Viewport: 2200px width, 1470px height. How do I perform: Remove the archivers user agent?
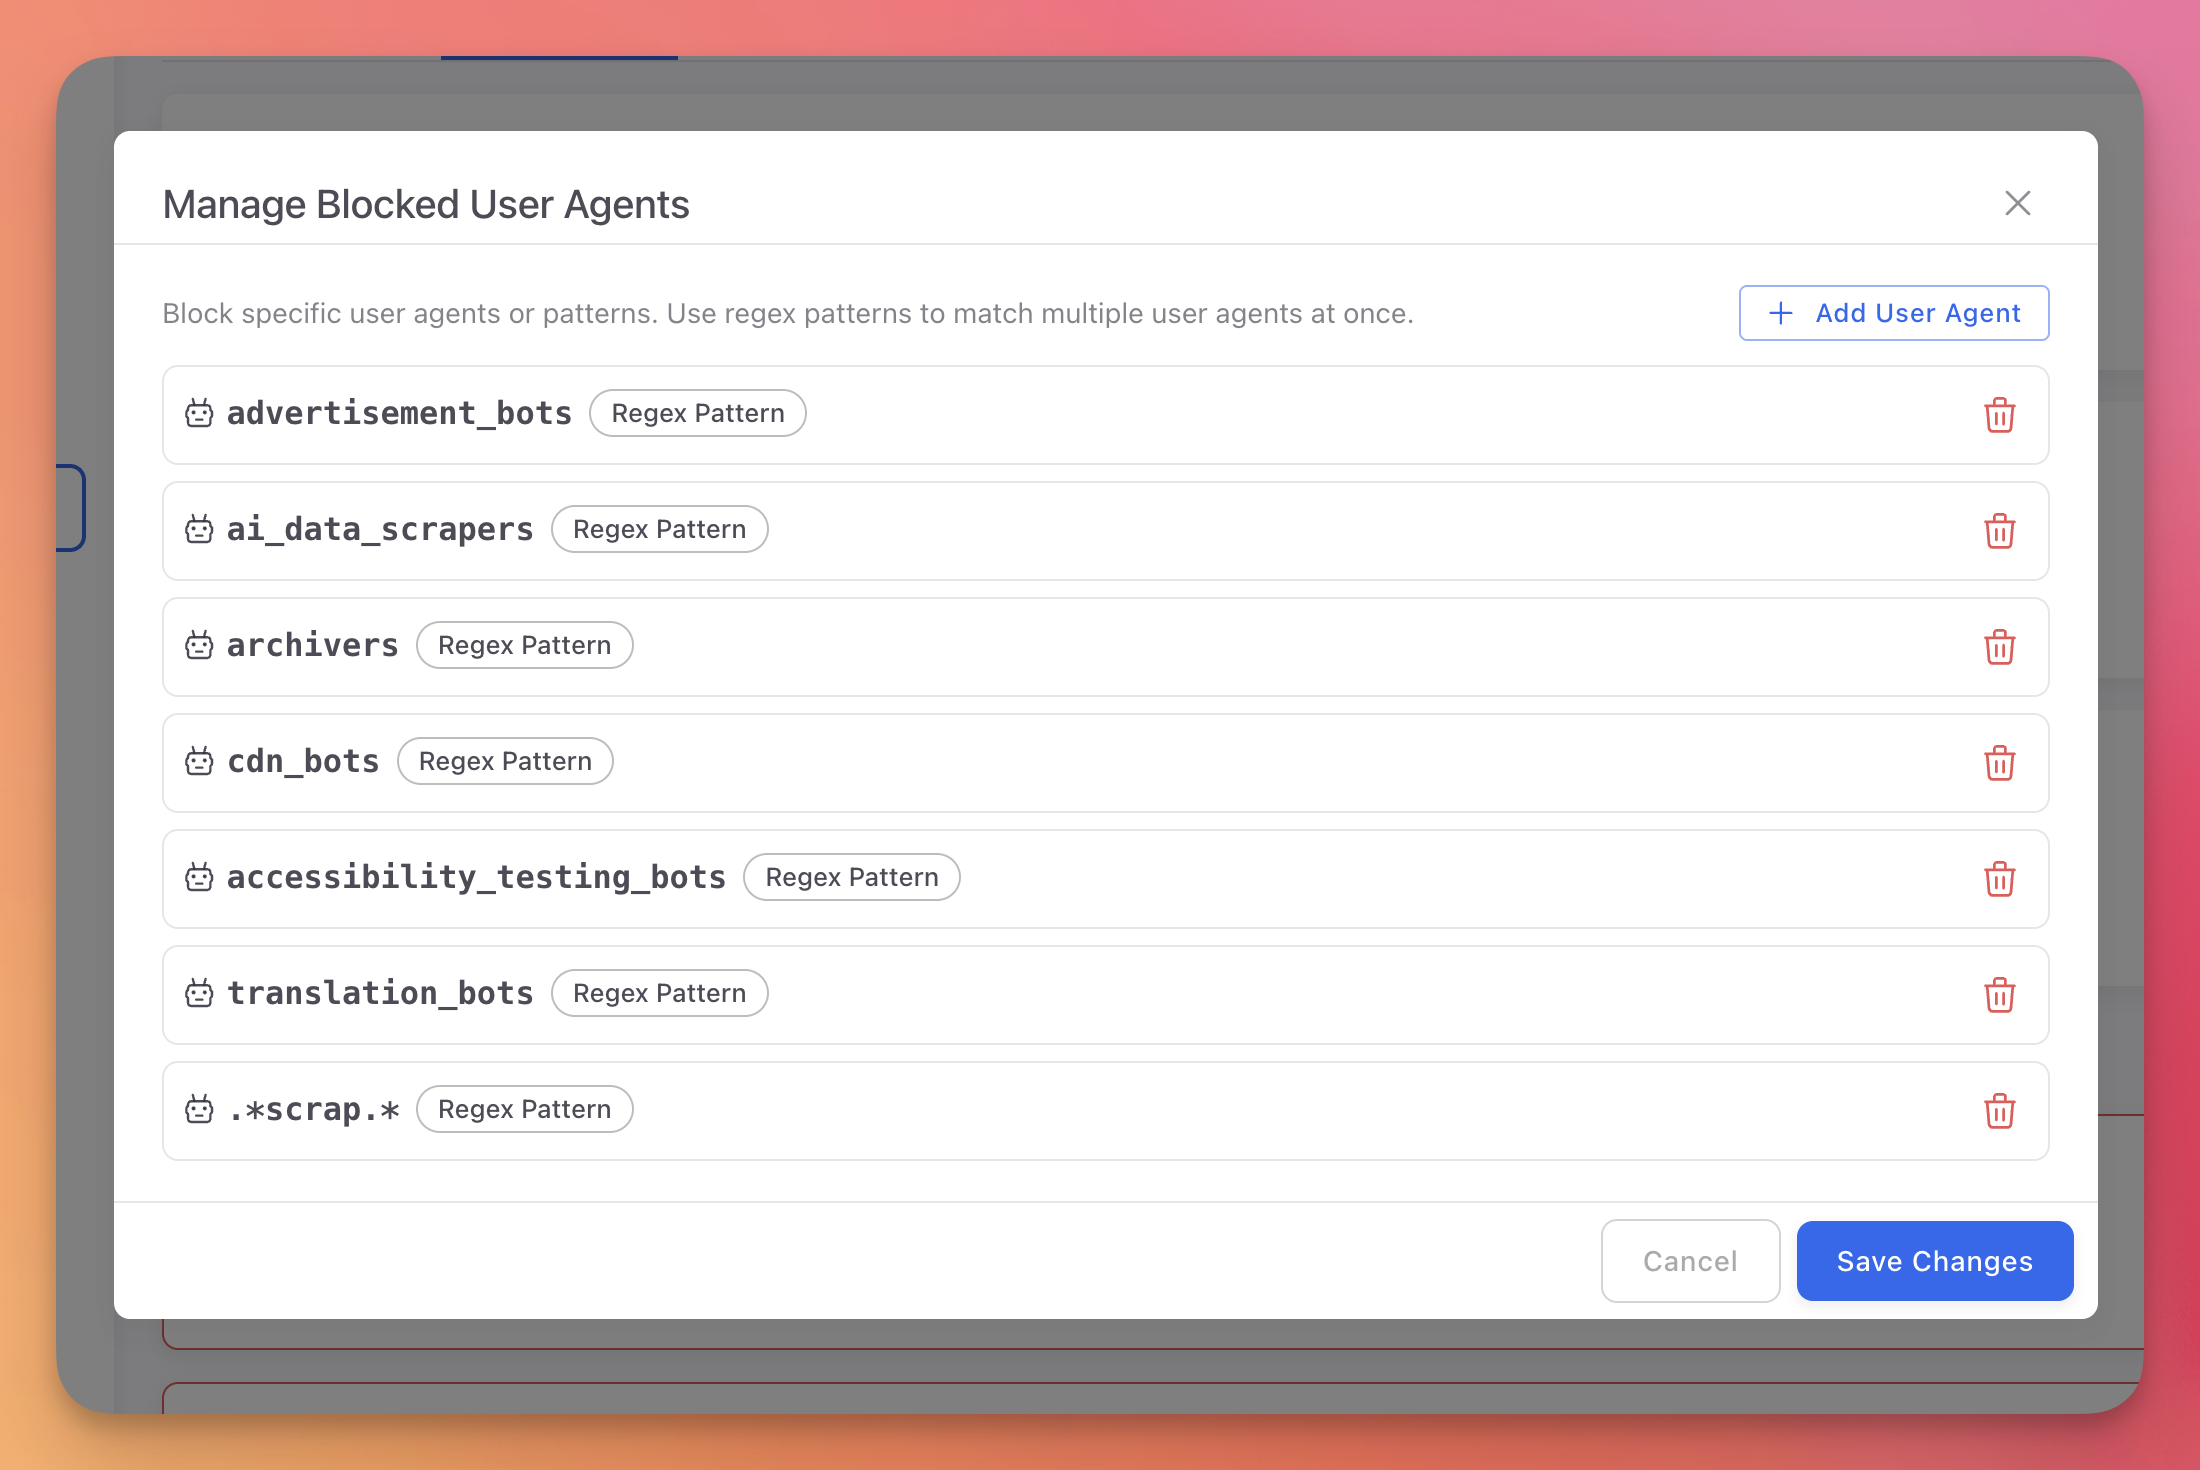[x=1999, y=647]
